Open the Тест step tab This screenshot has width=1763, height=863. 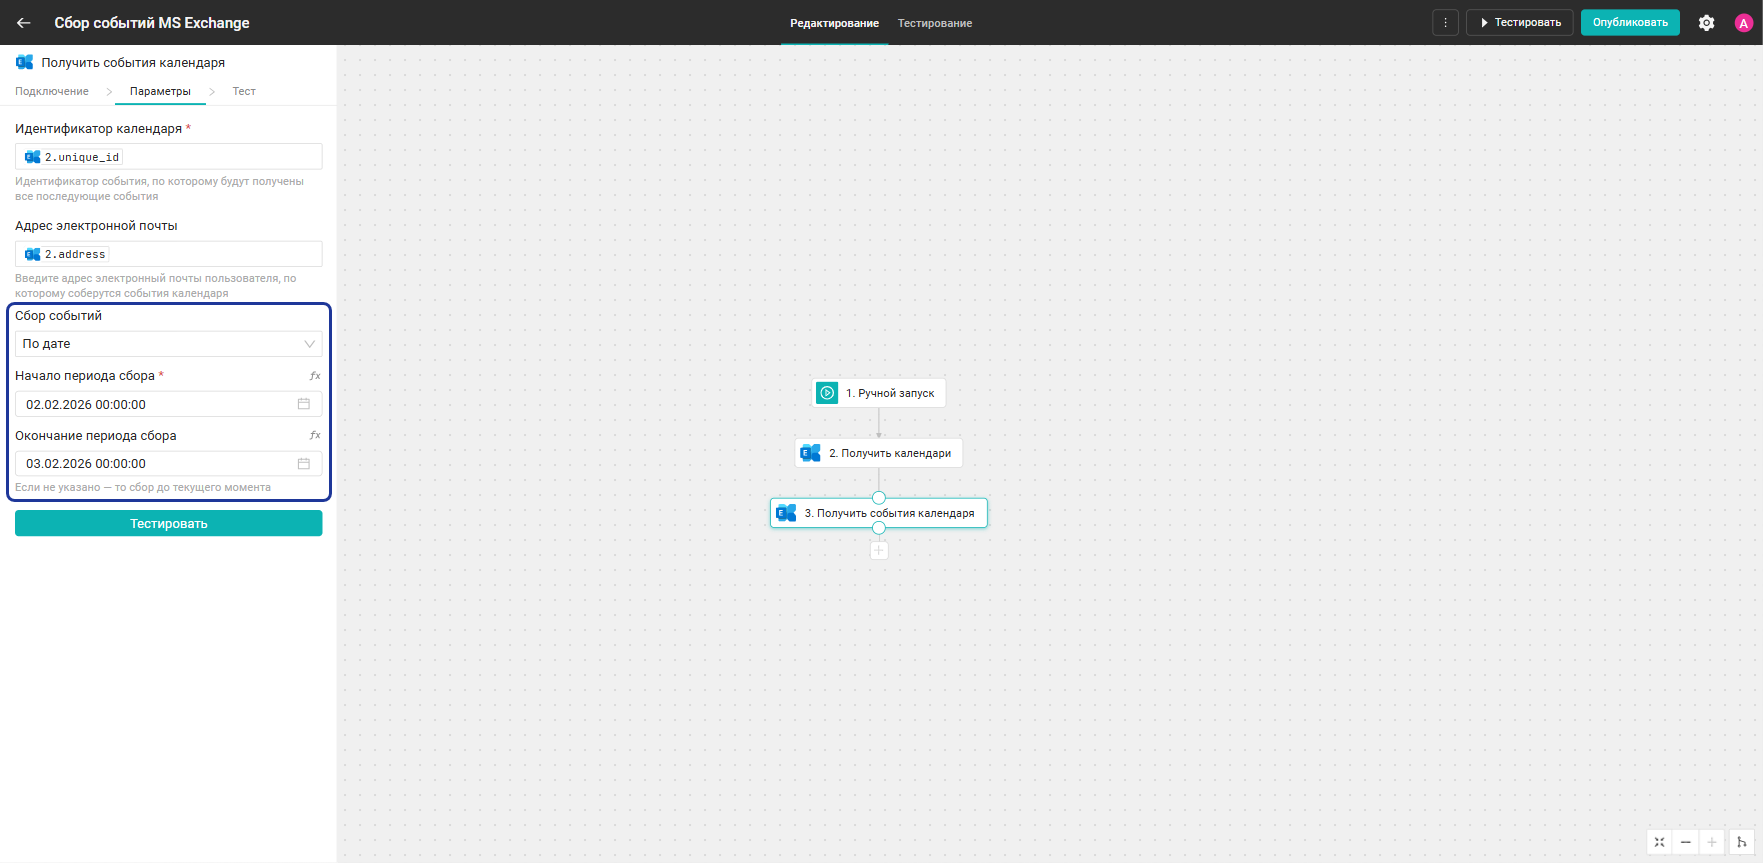click(244, 91)
